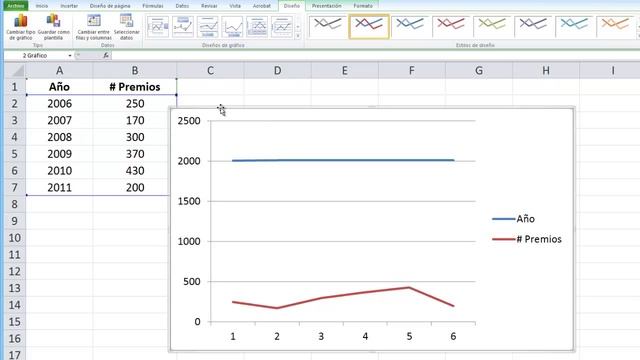This screenshot has width=640, height=360.
Task: Apply the blue chart style
Action: pos(410,26)
